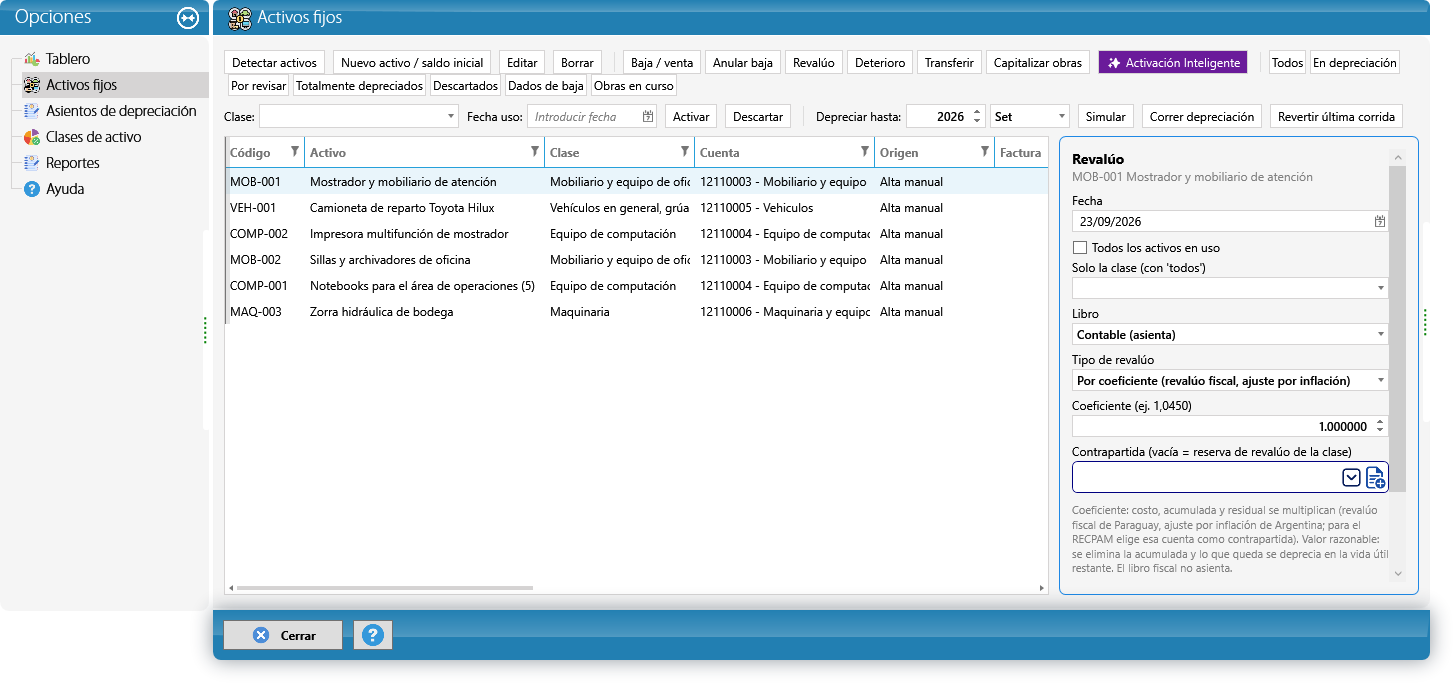
Task: Click the Revalúo panel vertical scrollbar
Action: [1398, 328]
